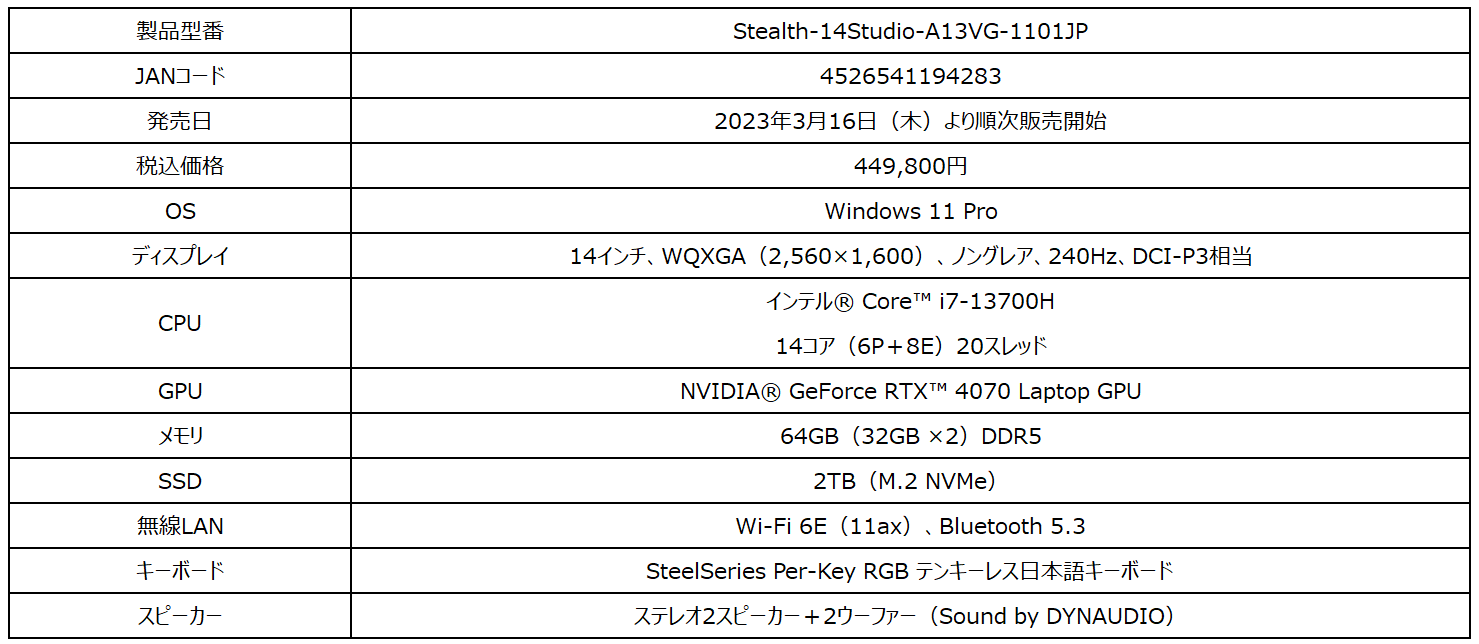1479x644 pixels.
Task: Click the Windows 11 Pro cell
Action: [x=910, y=211]
